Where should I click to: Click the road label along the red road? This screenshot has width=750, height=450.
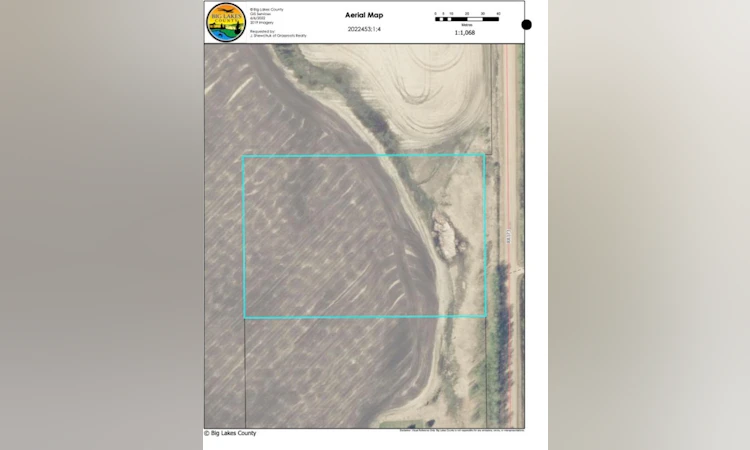click(x=508, y=235)
